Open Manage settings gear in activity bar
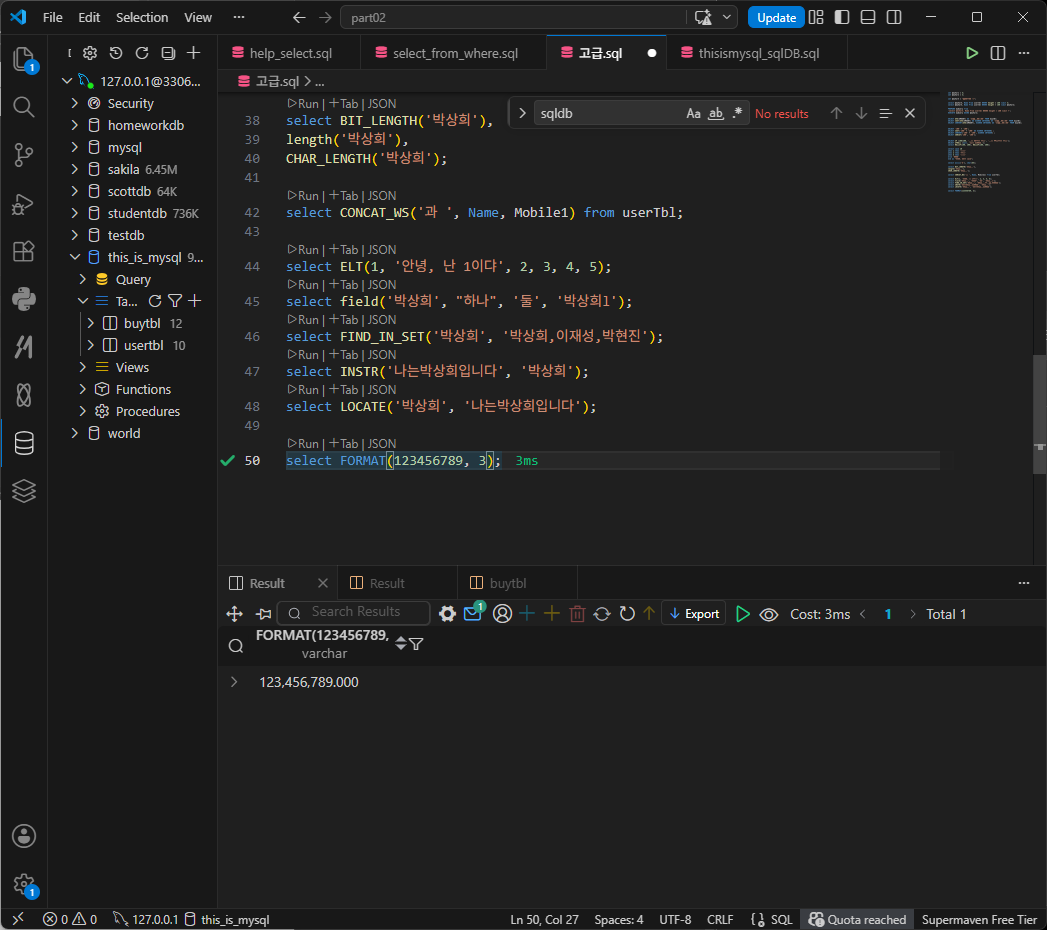The height and width of the screenshot is (930, 1047). click(x=24, y=885)
